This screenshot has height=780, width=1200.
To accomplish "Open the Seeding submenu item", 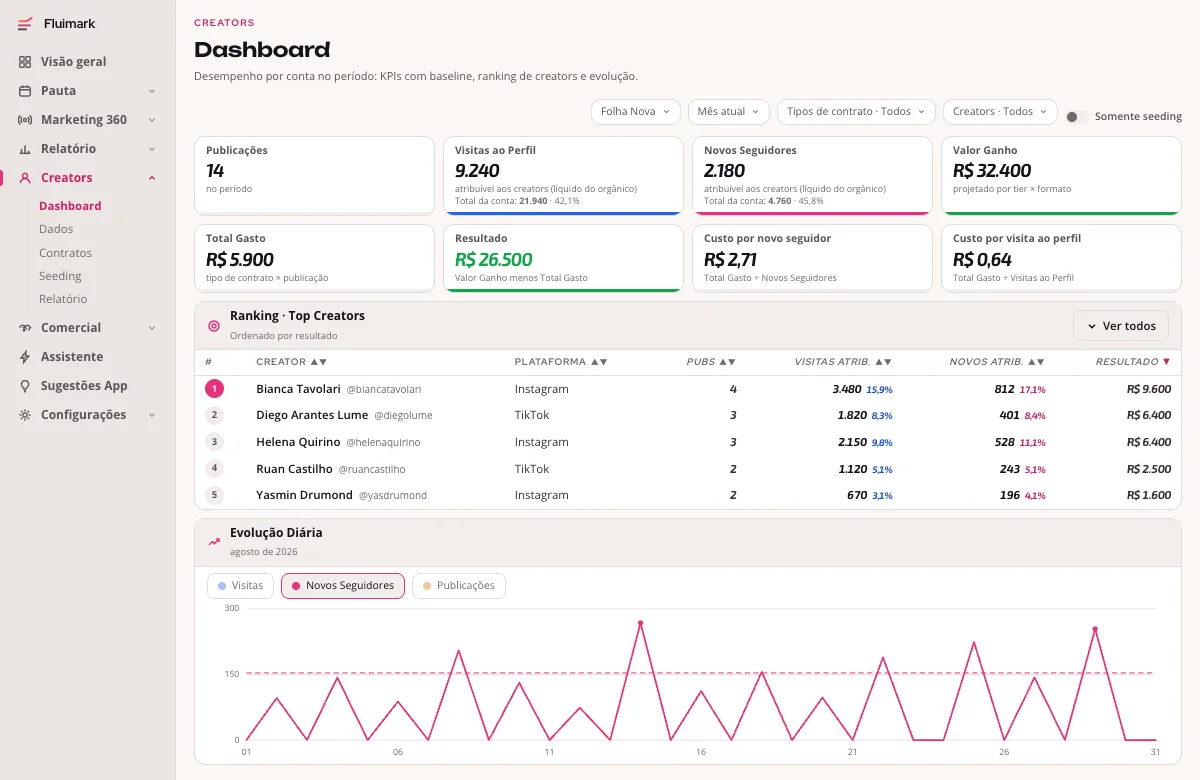I will click(x=60, y=276).
